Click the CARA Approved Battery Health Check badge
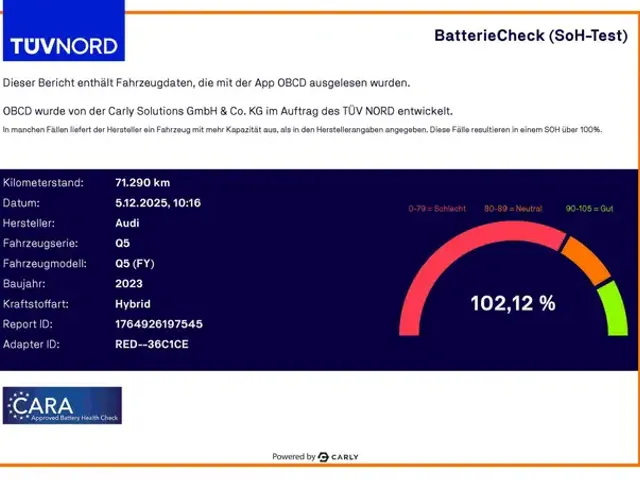Screen dimensions: 640x480 pyautogui.click(x=62, y=405)
